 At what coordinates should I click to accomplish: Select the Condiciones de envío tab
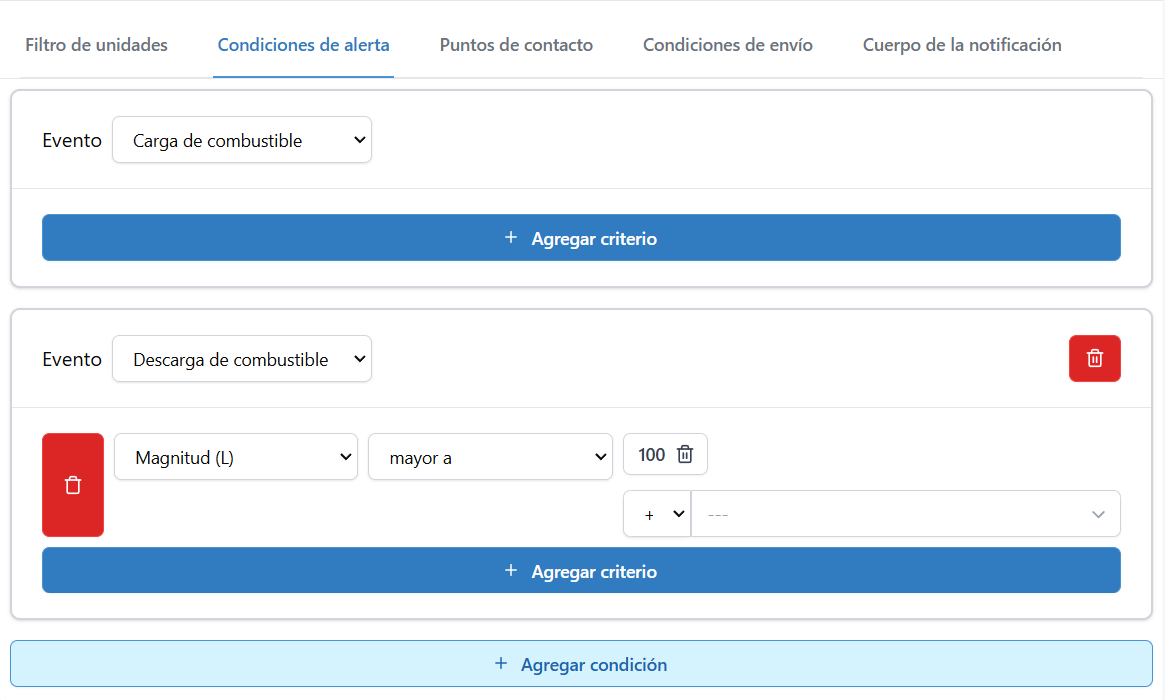pos(727,45)
